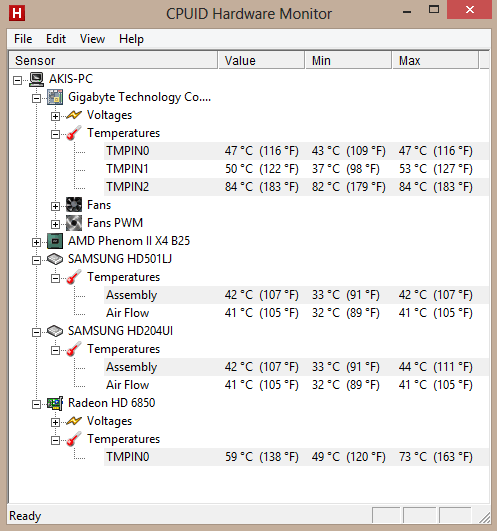The width and height of the screenshot is (497, 531).
Task: Expand the Fans node under Gigabyte
Action: coord(55,206)
